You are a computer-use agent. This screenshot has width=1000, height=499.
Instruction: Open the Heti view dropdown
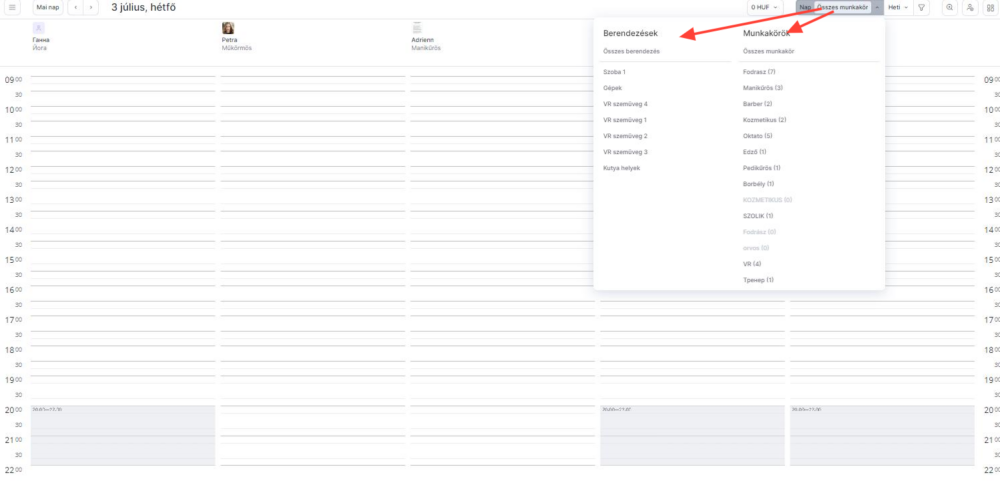pos(898,8)
